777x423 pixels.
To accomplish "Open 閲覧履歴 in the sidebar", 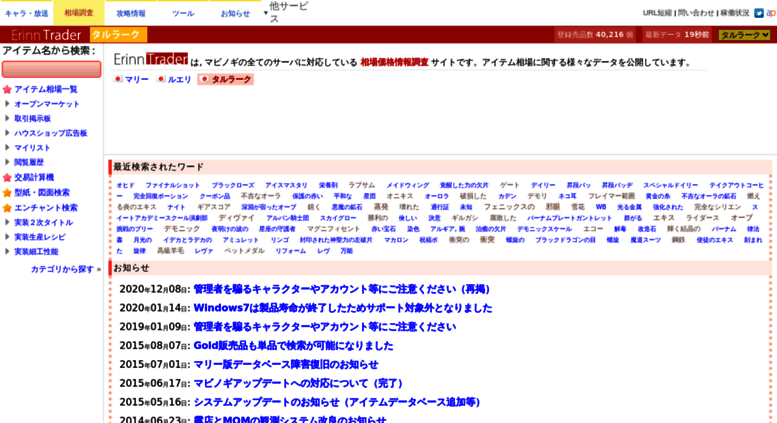I will point(29,162).
